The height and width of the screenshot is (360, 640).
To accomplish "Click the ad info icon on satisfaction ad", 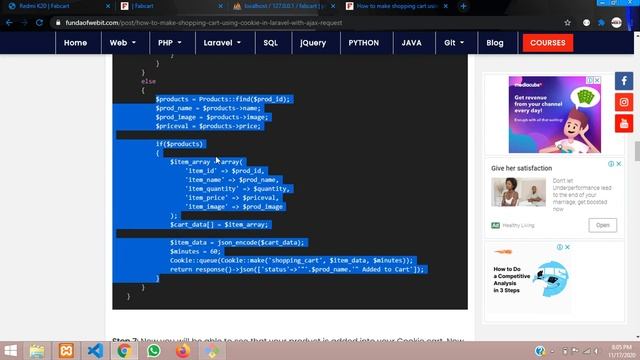I will 611,164.
